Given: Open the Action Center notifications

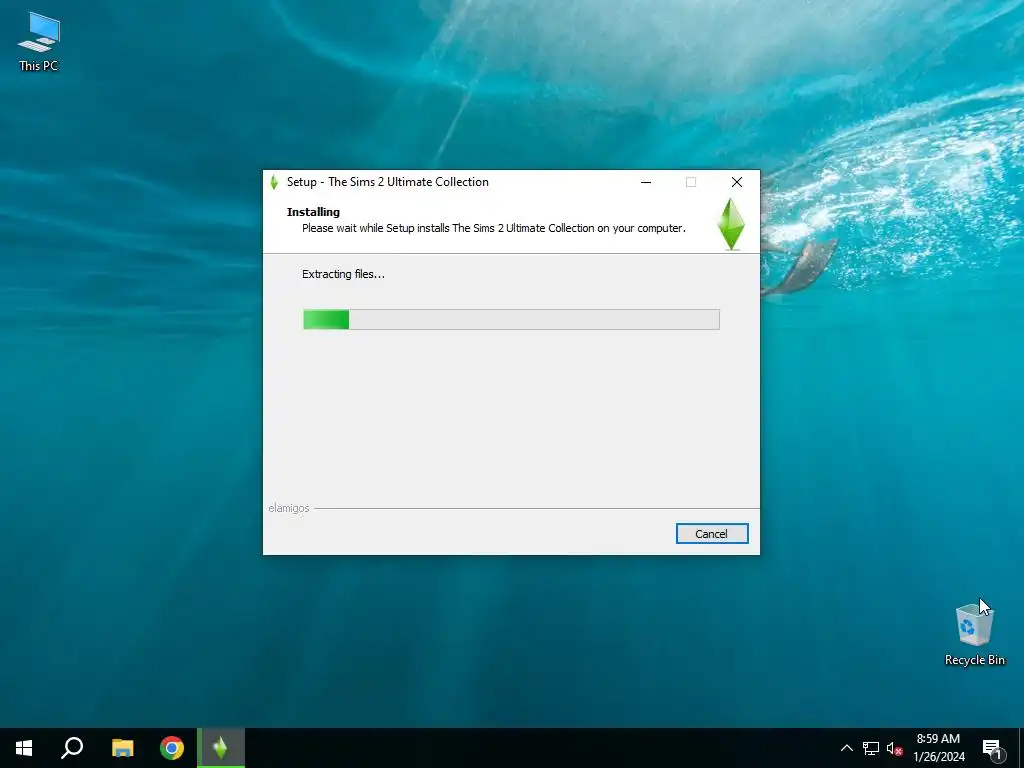Looking at the screenshot, I should (993, 748).
